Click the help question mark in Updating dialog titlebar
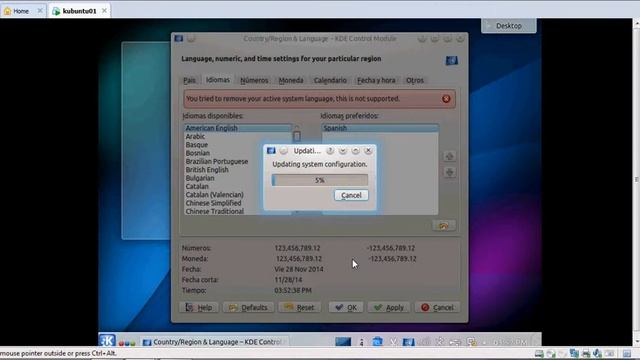640x360 pixels. [x=330, y=151]
